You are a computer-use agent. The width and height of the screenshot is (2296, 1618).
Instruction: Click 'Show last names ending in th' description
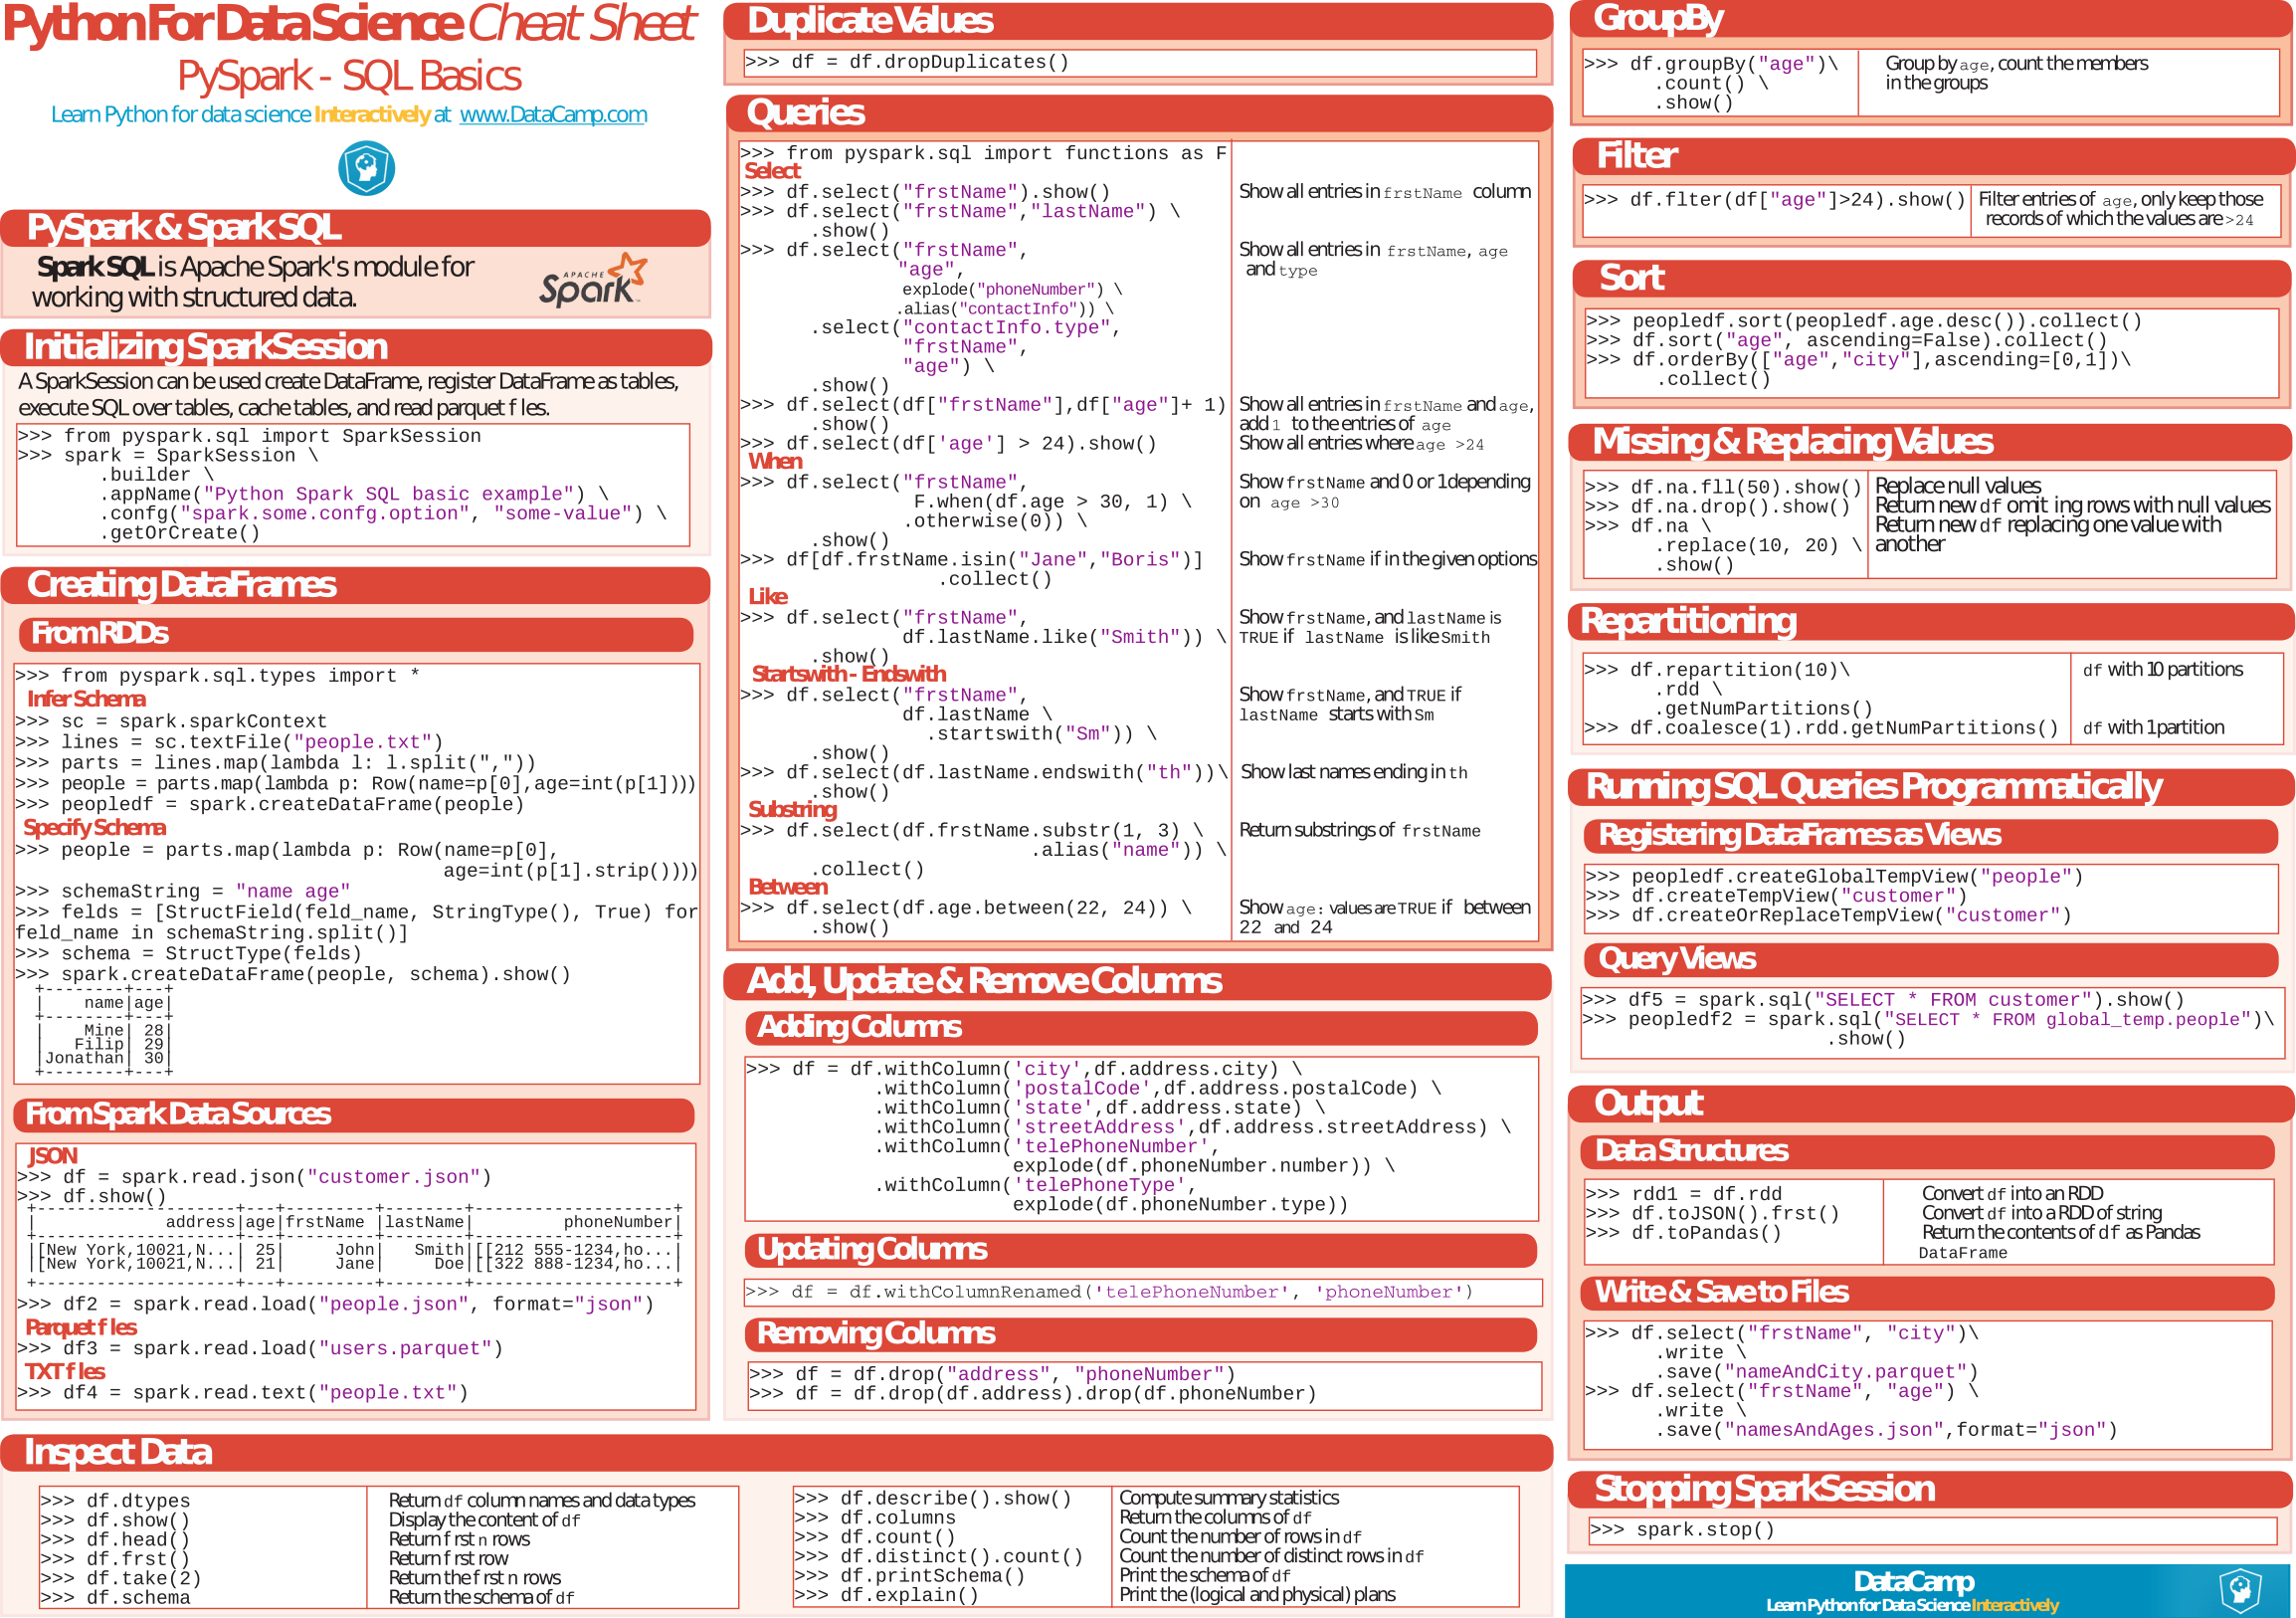(1354, 772)
